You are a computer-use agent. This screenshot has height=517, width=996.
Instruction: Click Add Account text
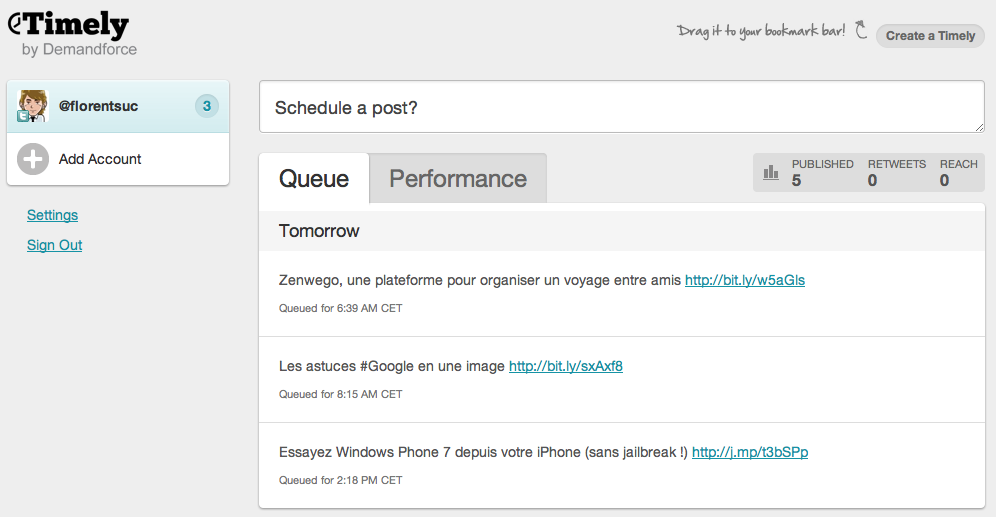pos(100,159)
